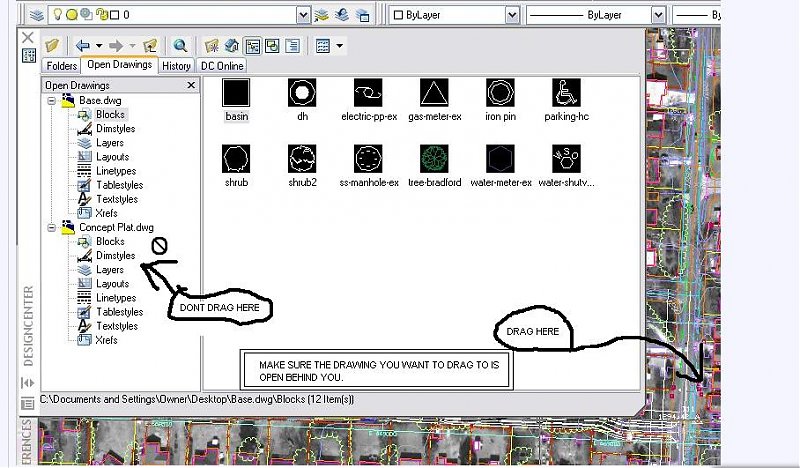Click the Favorites folder icon

[211, 46]
